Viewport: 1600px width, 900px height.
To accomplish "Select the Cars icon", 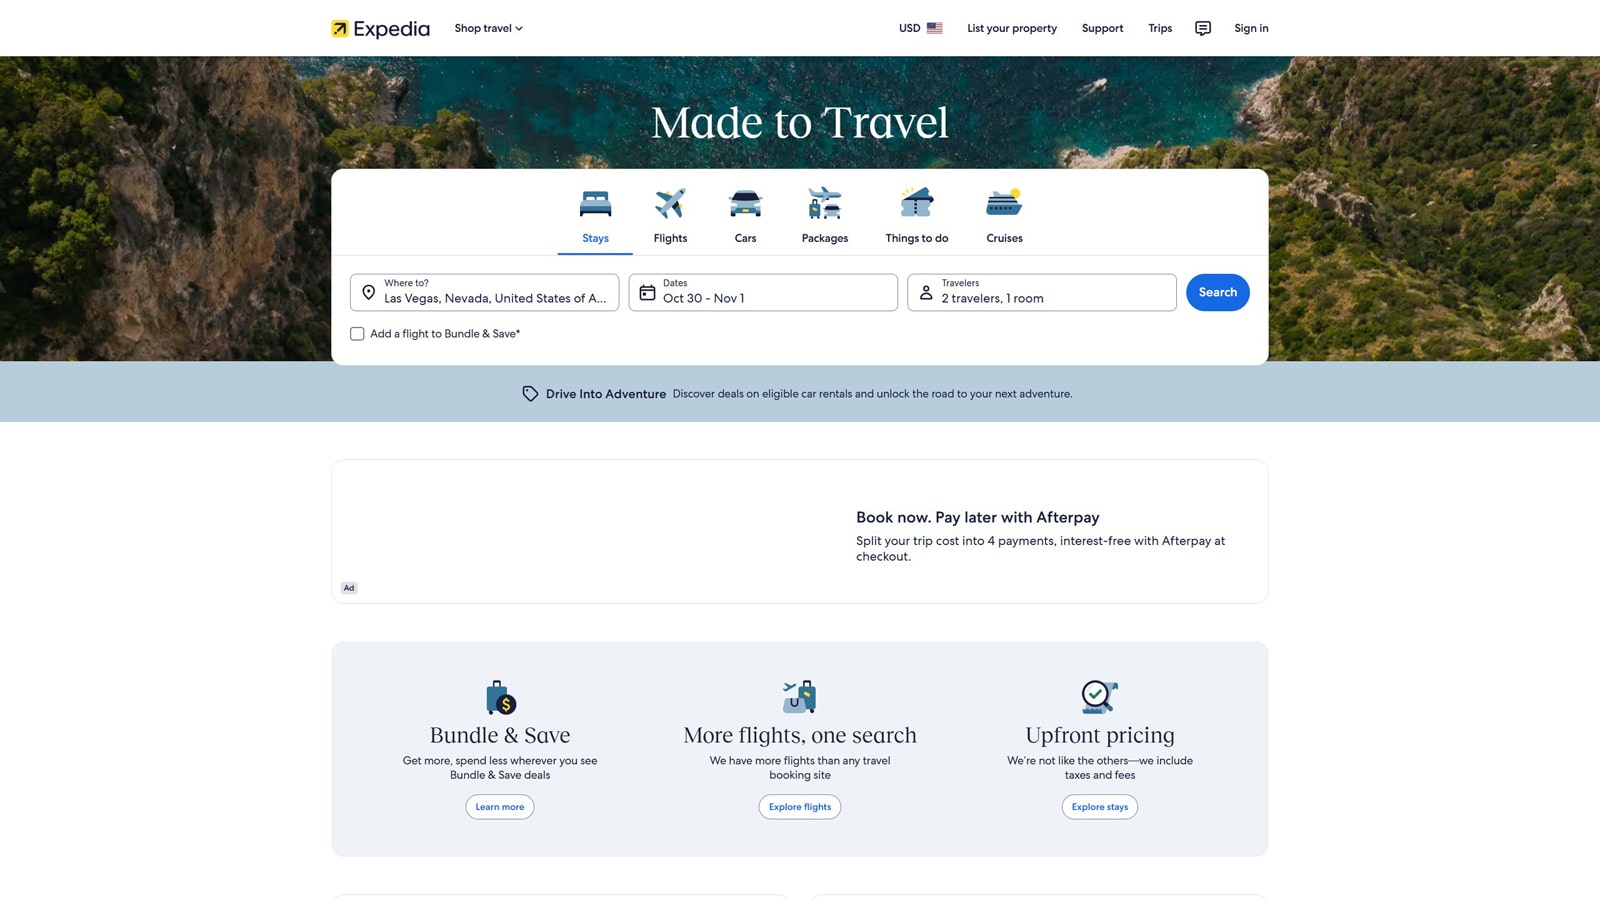I will 745,202.
